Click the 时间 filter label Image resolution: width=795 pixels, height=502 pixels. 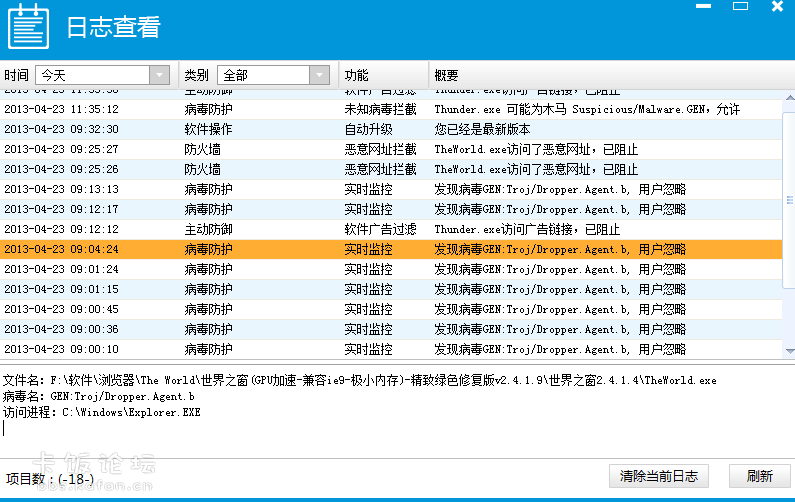pos(16,75)
